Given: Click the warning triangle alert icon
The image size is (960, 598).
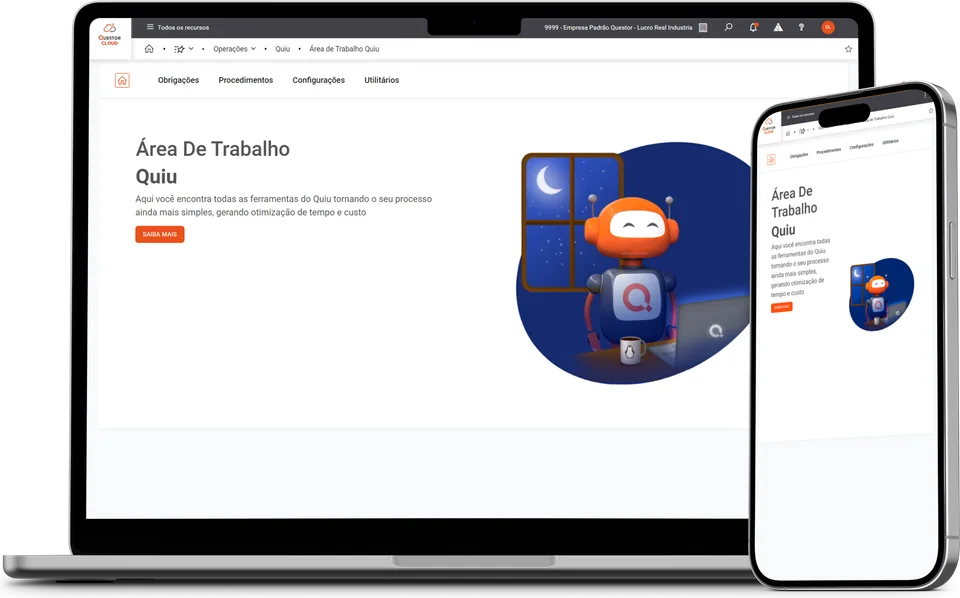Looking at the screenshot, I should (778, 27).
